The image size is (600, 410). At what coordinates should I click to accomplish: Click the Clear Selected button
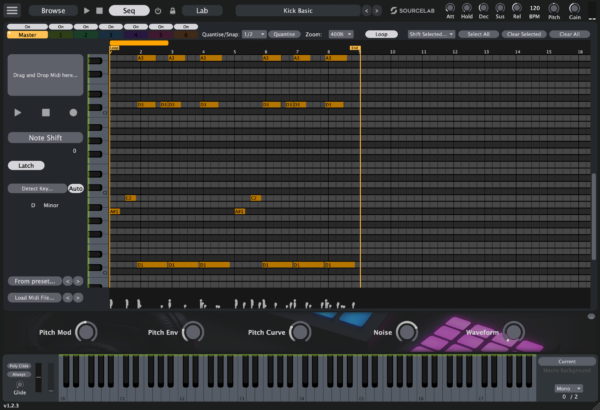tap(524, 34)
